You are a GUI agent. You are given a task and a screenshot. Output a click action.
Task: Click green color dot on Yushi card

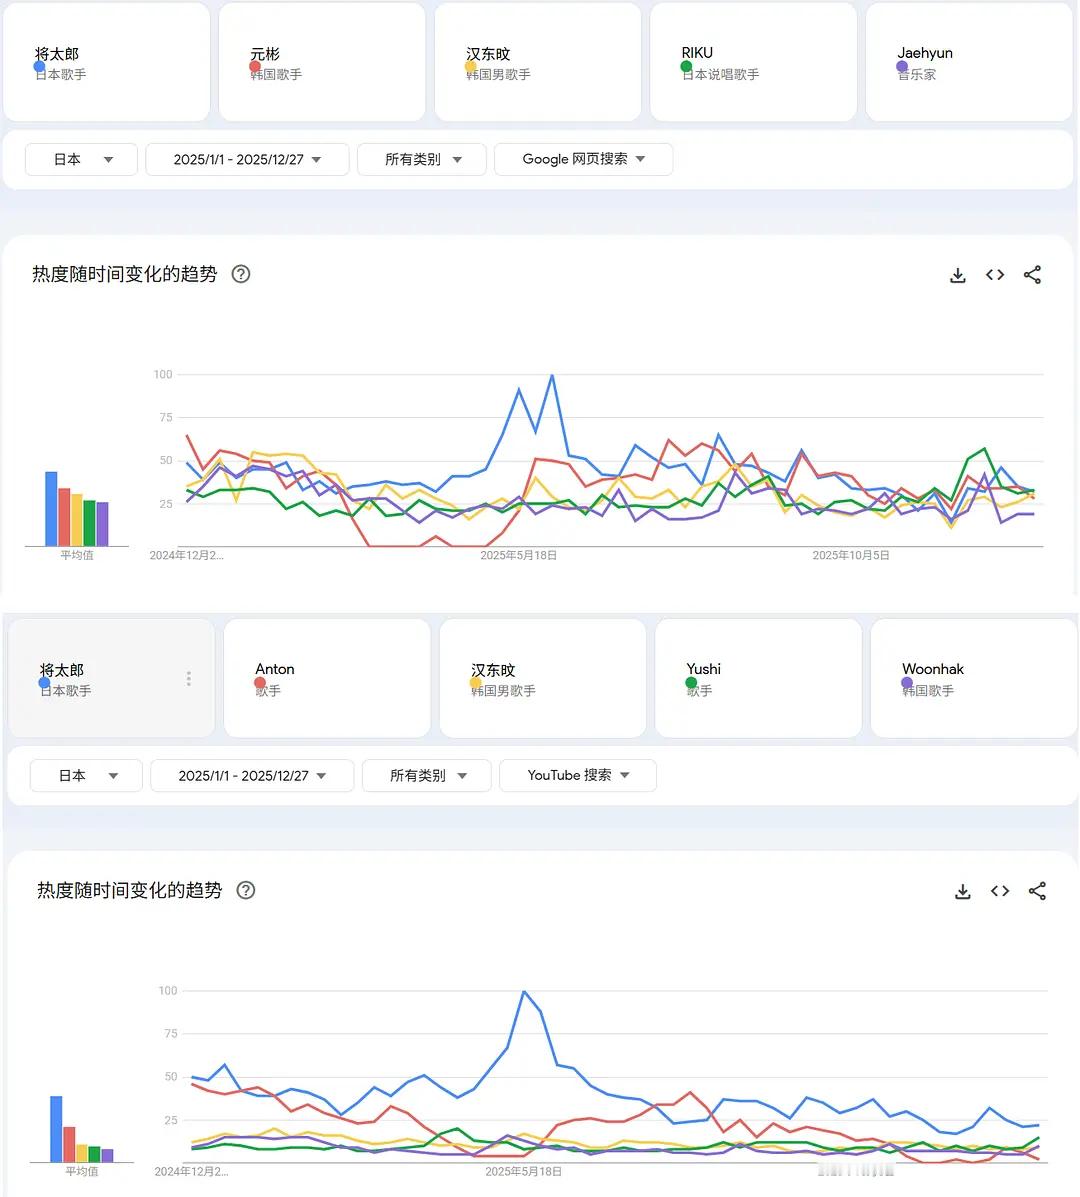[x=692, y=682]
